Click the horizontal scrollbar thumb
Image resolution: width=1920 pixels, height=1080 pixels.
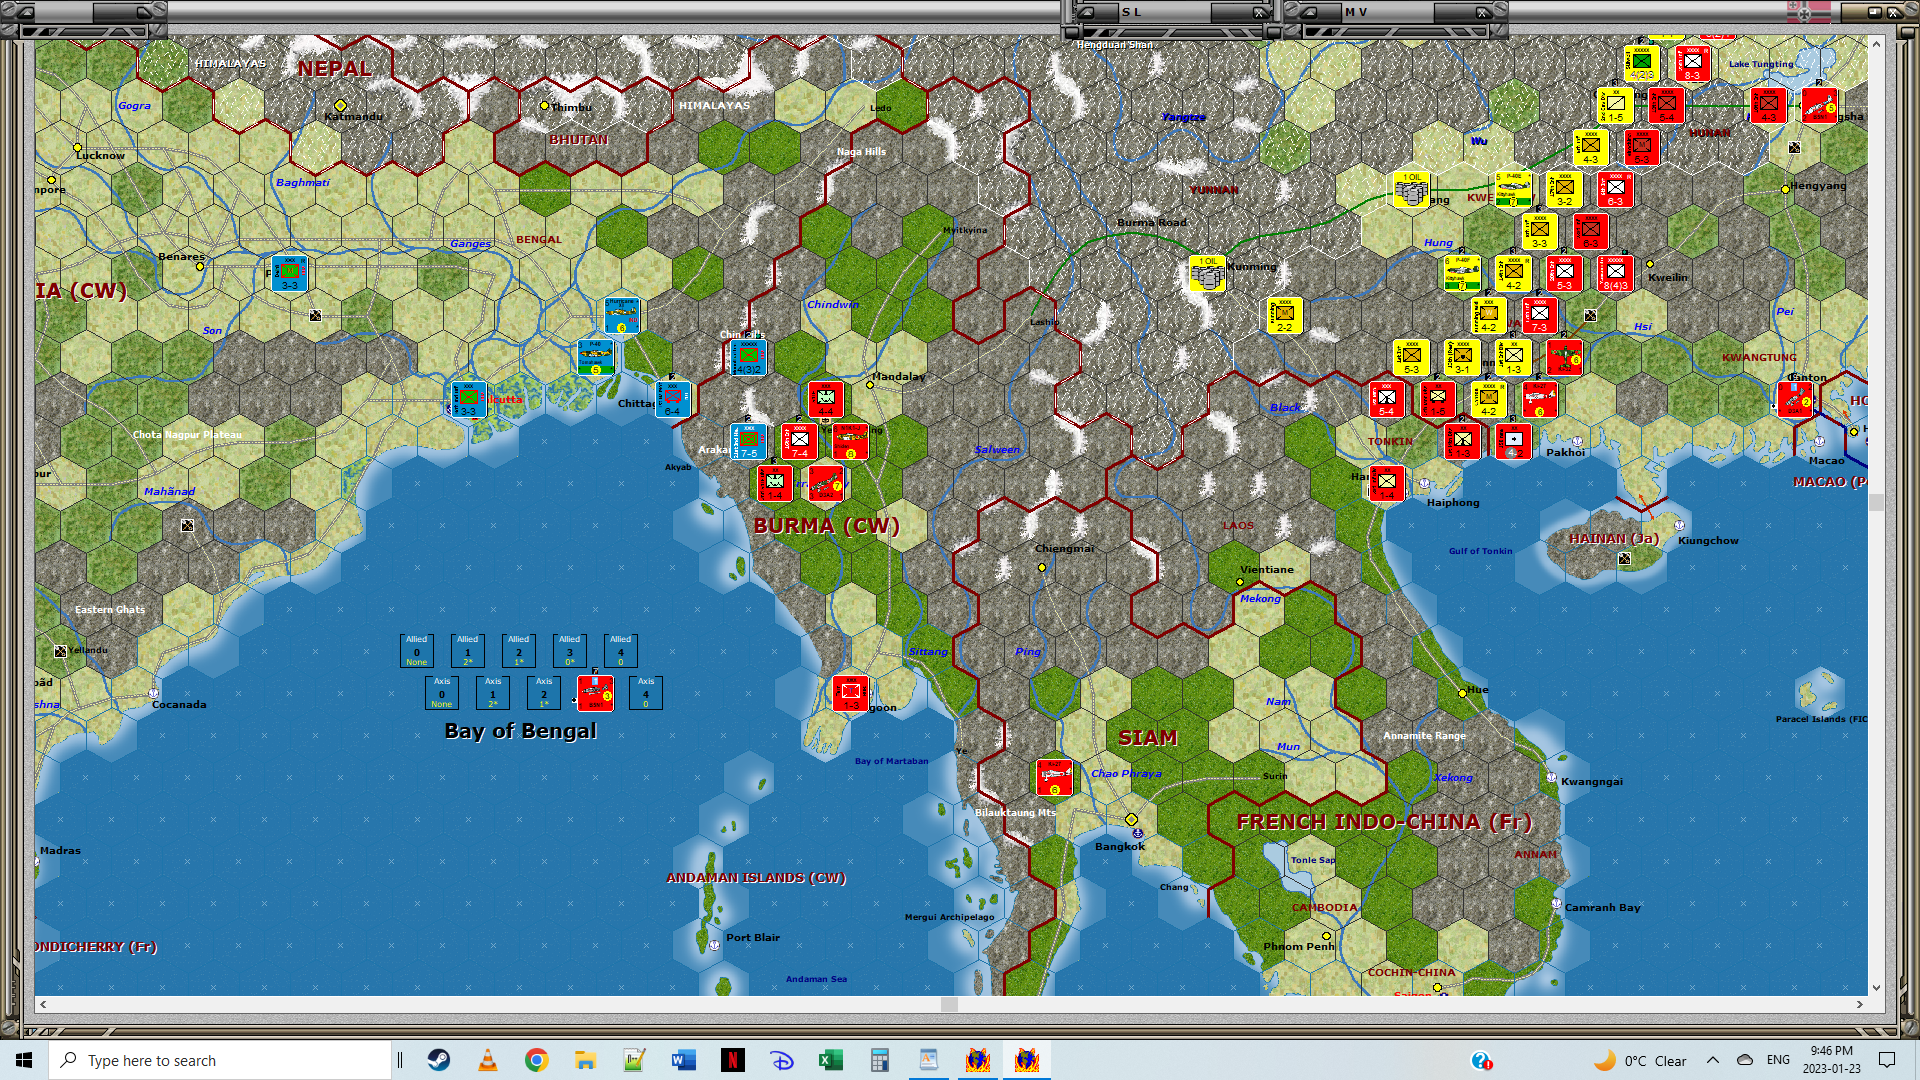coord(949,1004)
